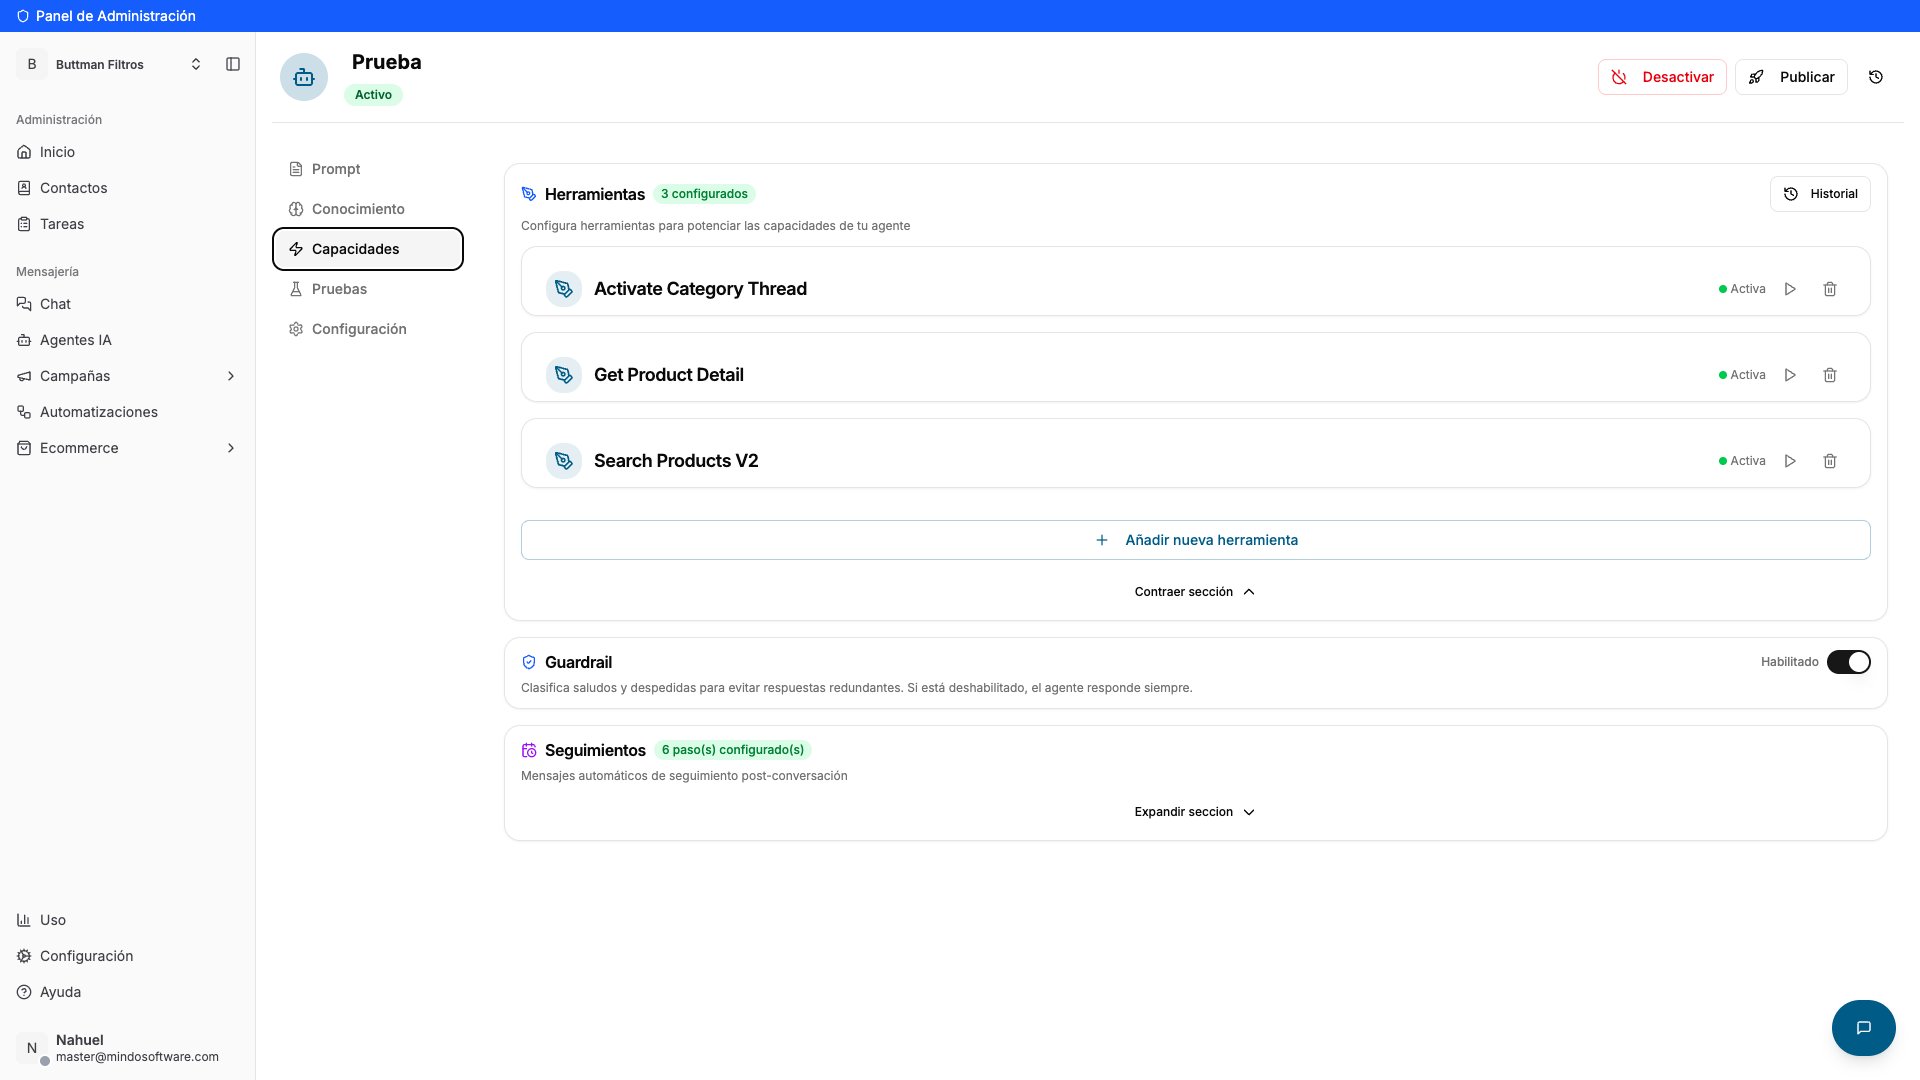Open version history clock icon beside Publicar
1920x1080 pixels.
[1876, 77]
